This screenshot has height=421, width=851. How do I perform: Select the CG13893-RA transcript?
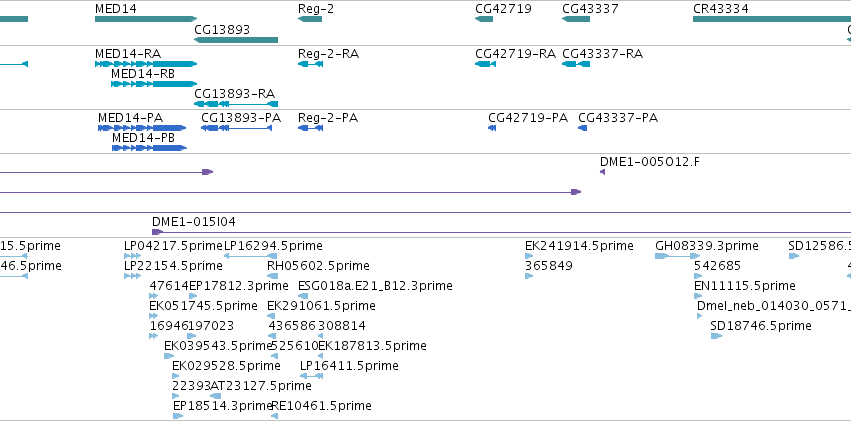pos(236,104)
